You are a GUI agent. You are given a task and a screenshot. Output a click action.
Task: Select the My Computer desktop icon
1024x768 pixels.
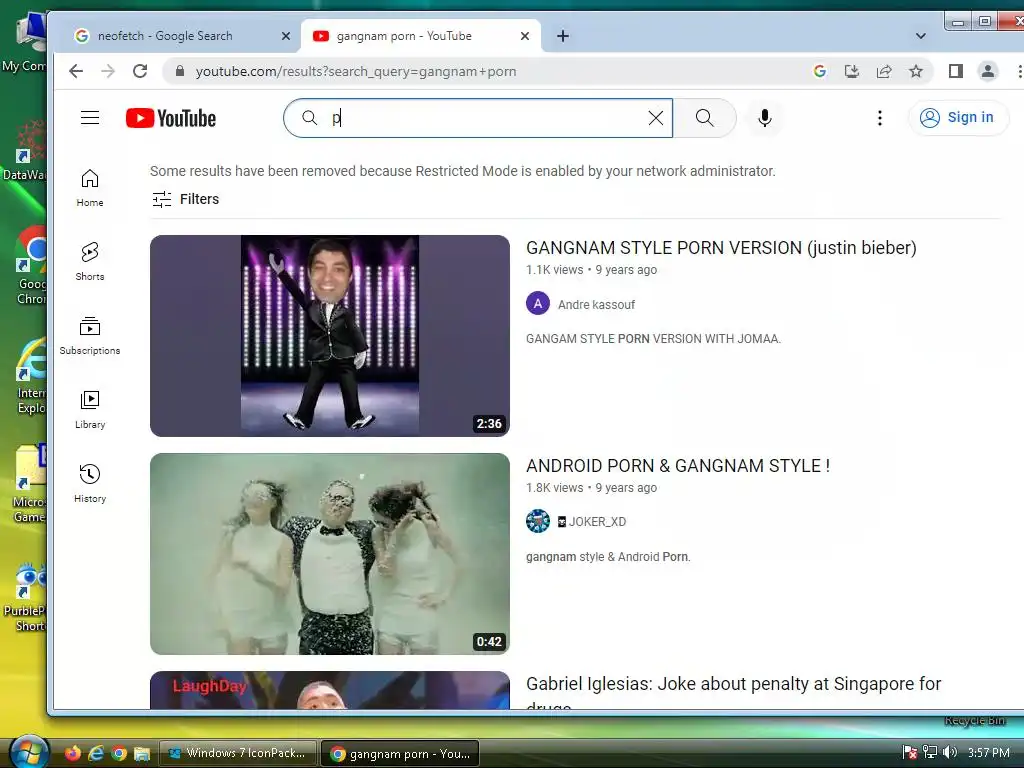pyautogui.click(x=26, y=43)
